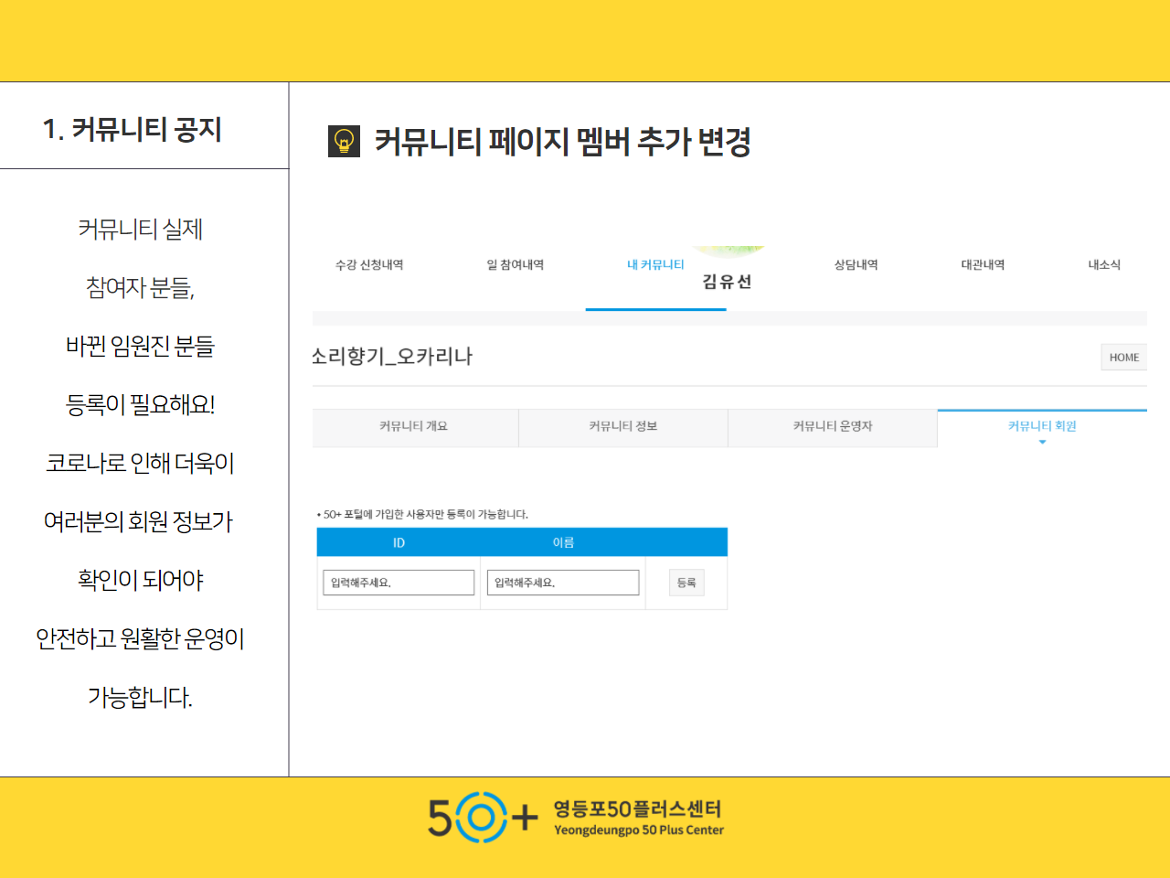This screenshot has height=878, width=1170.
Task: Focus the ID input field
Action: click(x=398, y=583)
